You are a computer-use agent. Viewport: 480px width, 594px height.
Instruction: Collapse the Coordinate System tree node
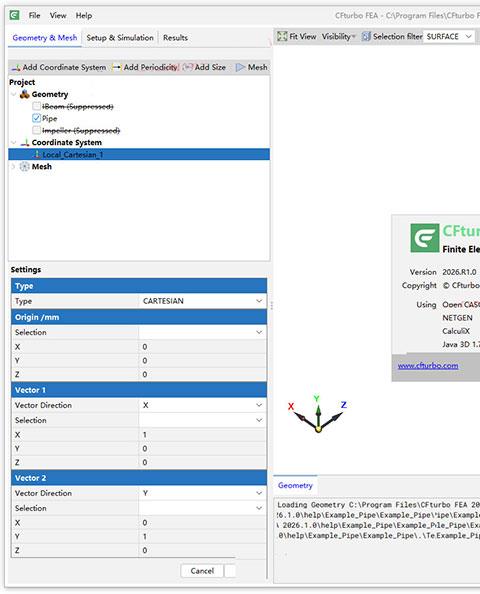coord(14,142)
